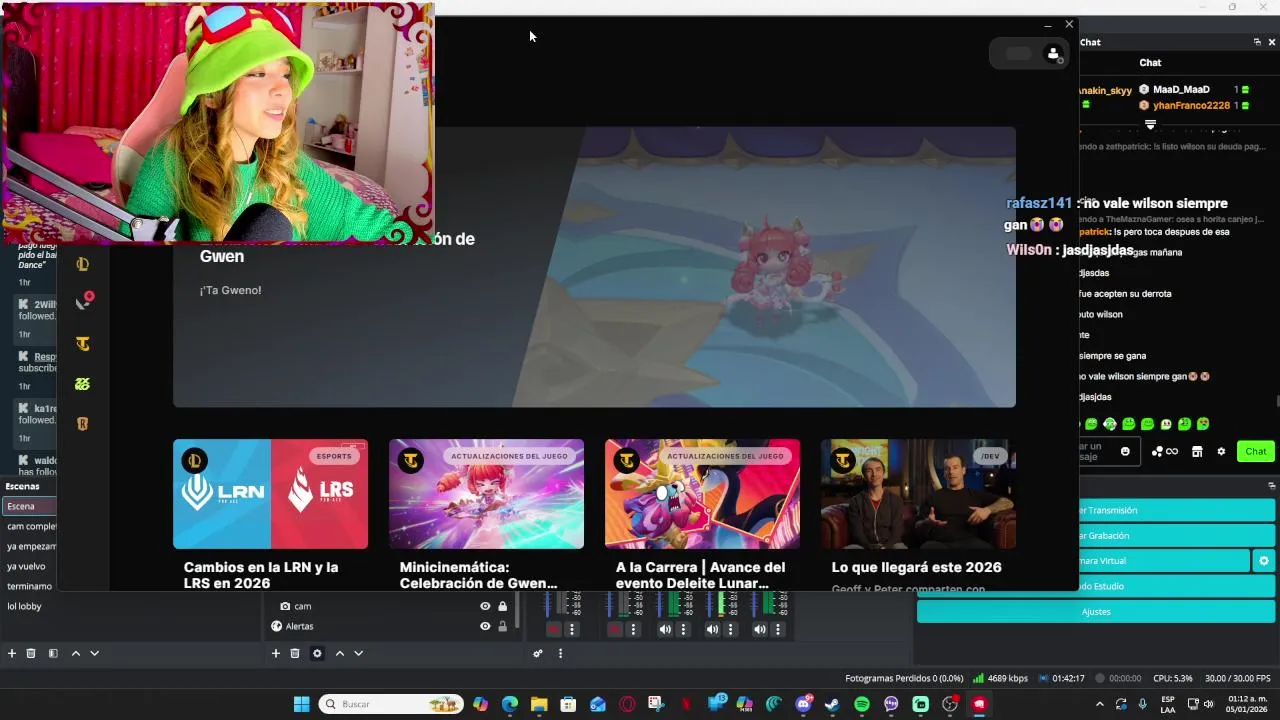Click the Ajustes button in OBS controls

point(1096,611)
